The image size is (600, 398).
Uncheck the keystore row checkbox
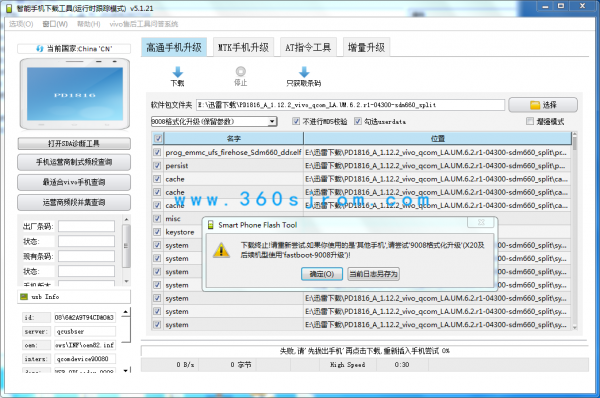[x=157, y=232]
